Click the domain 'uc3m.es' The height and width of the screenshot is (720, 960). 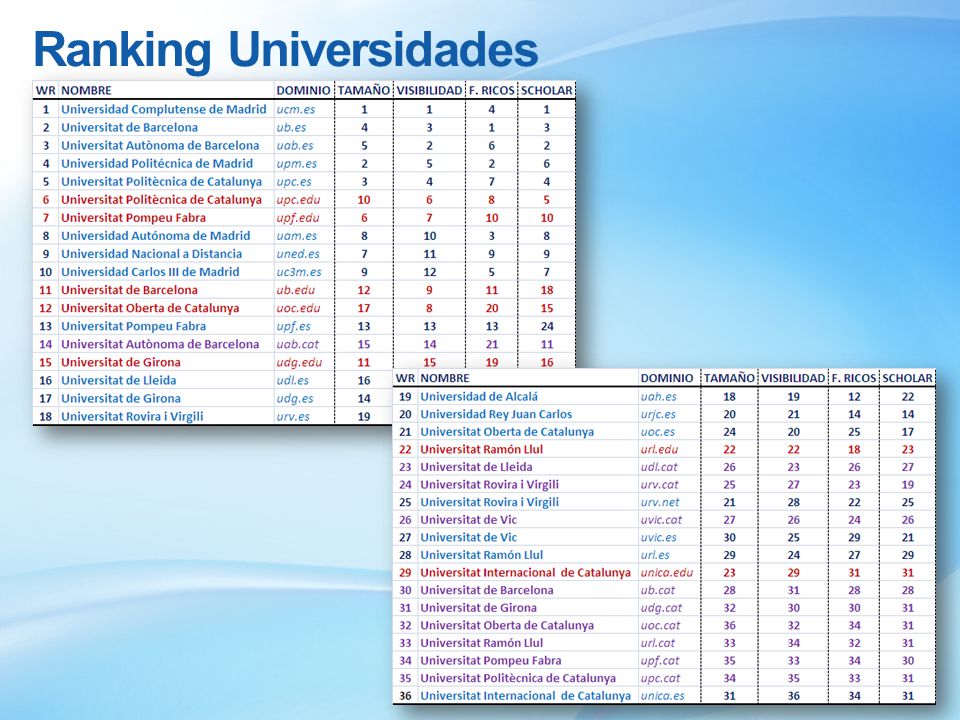[299, 272]
